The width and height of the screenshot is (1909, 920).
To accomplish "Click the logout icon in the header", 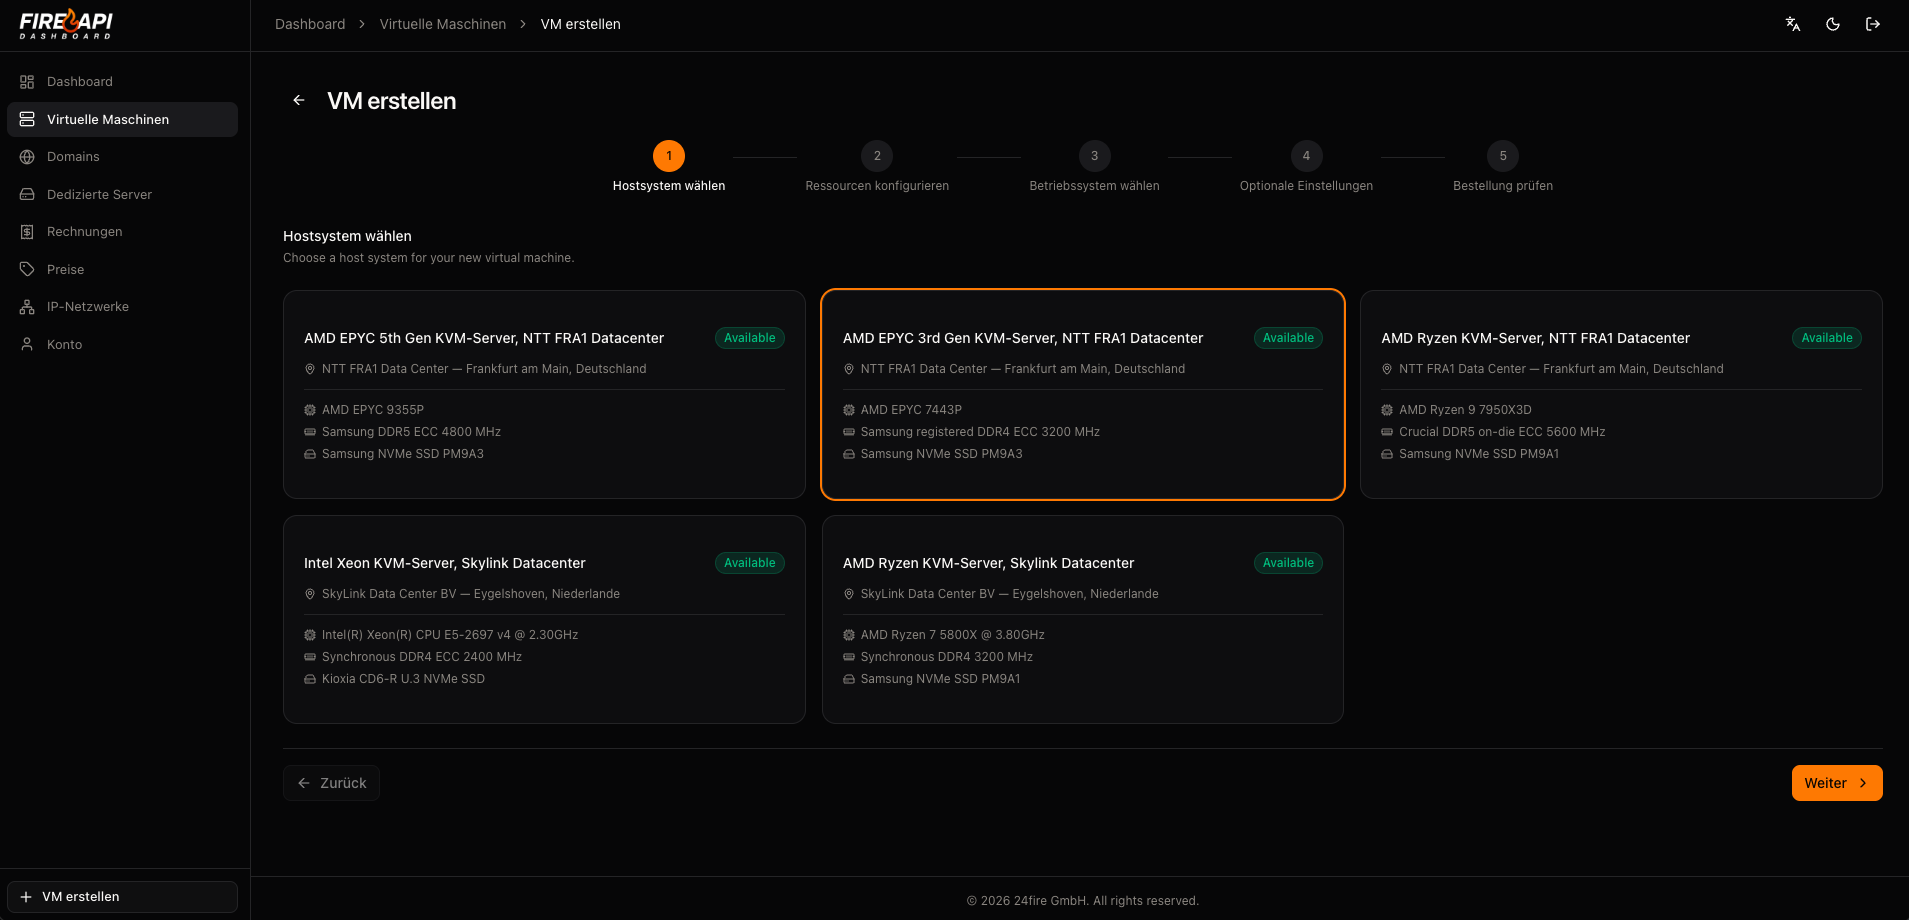I will point(1873,24).
